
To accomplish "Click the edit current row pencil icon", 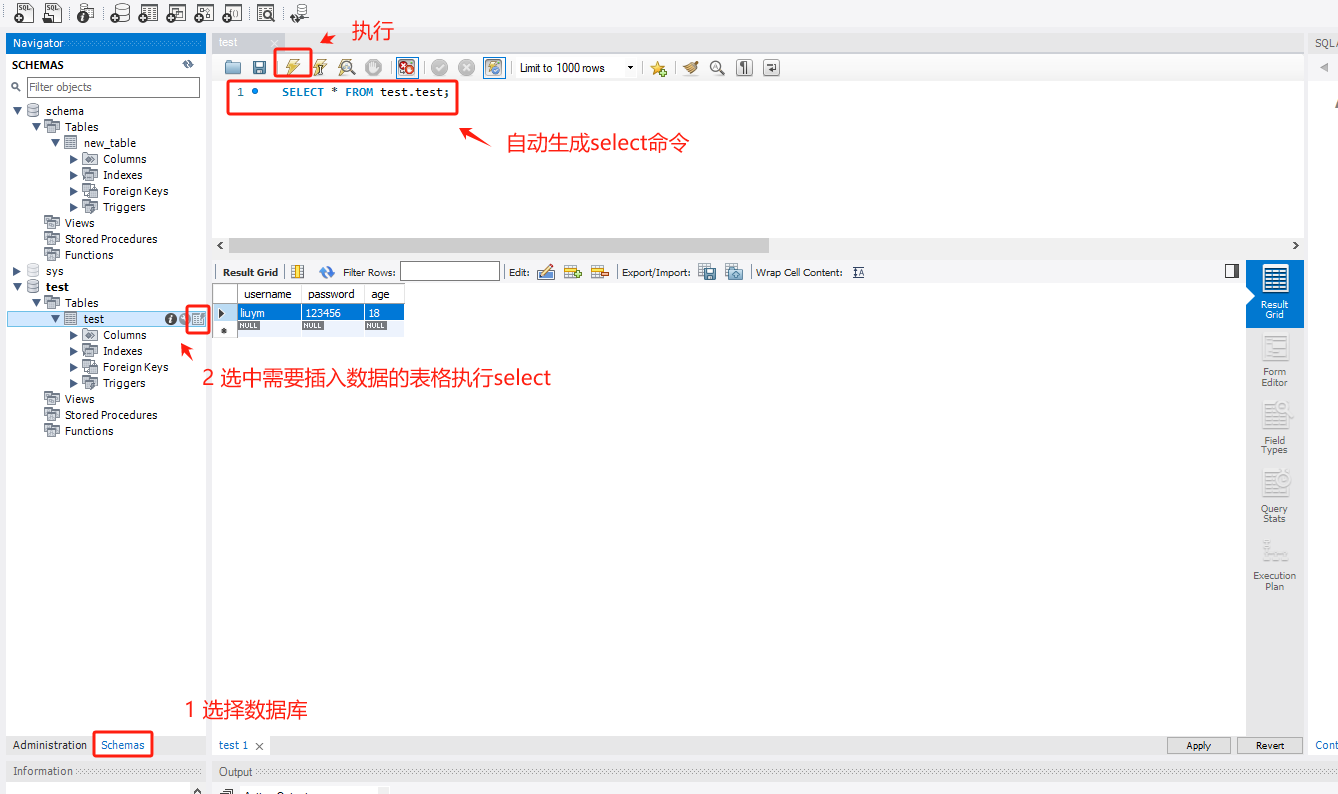I will point(546,272).
